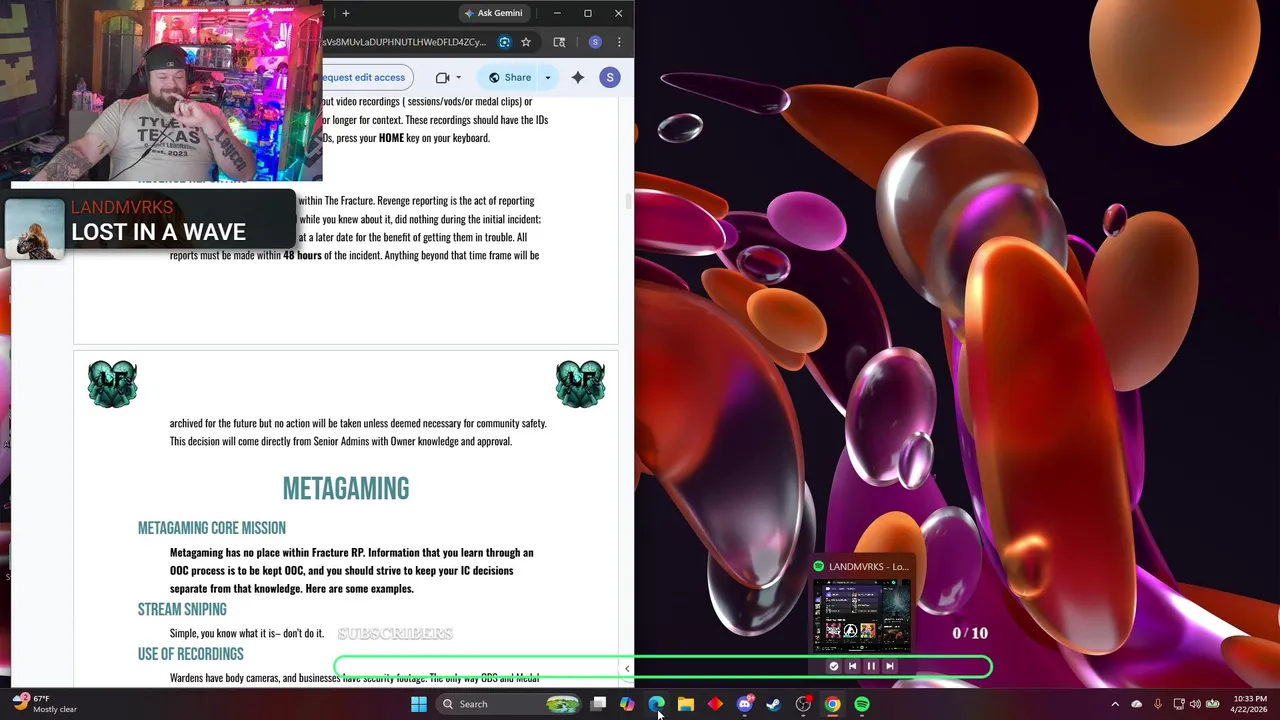Click Spotify preview window thumbnail

click(862, 615)
